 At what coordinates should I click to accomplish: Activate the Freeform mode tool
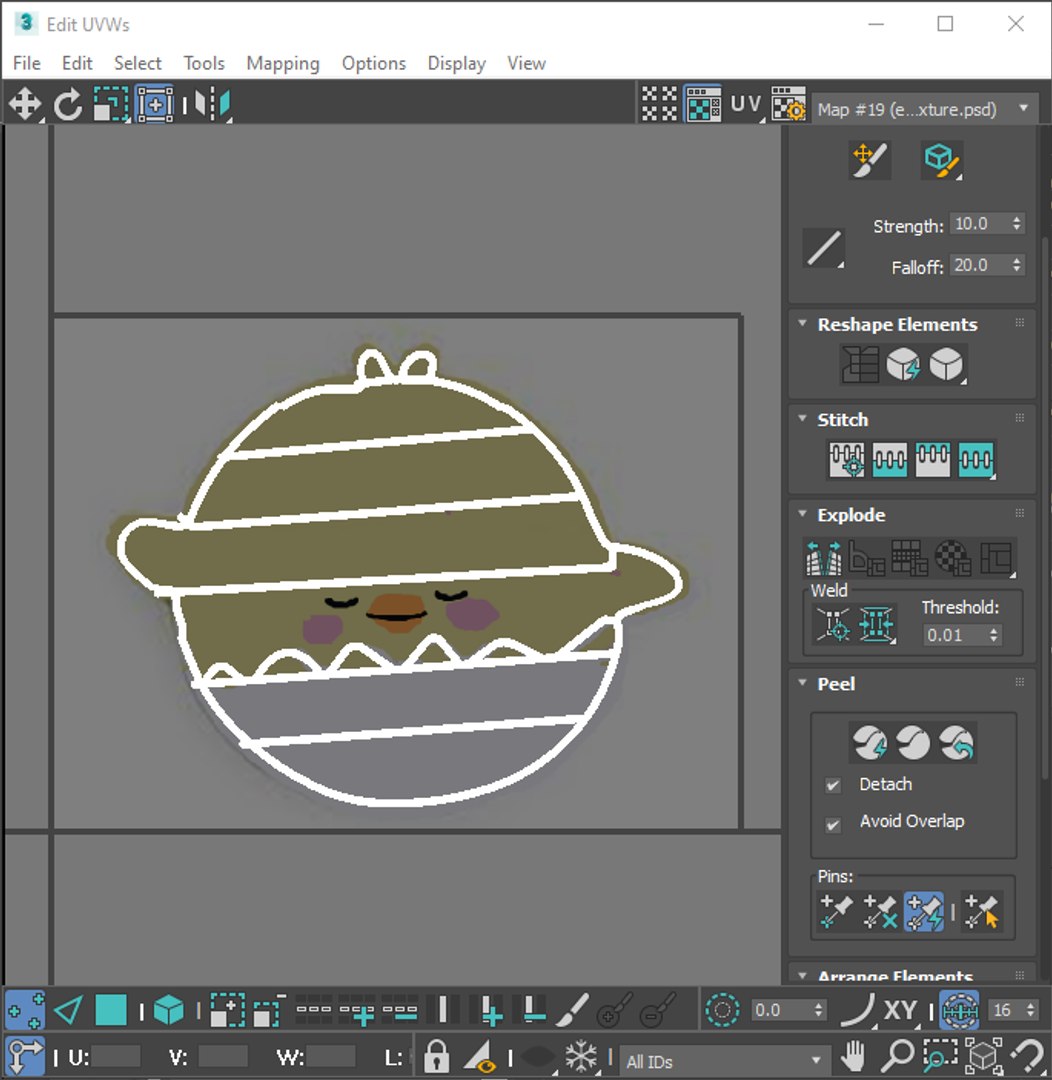coord(154,105)
